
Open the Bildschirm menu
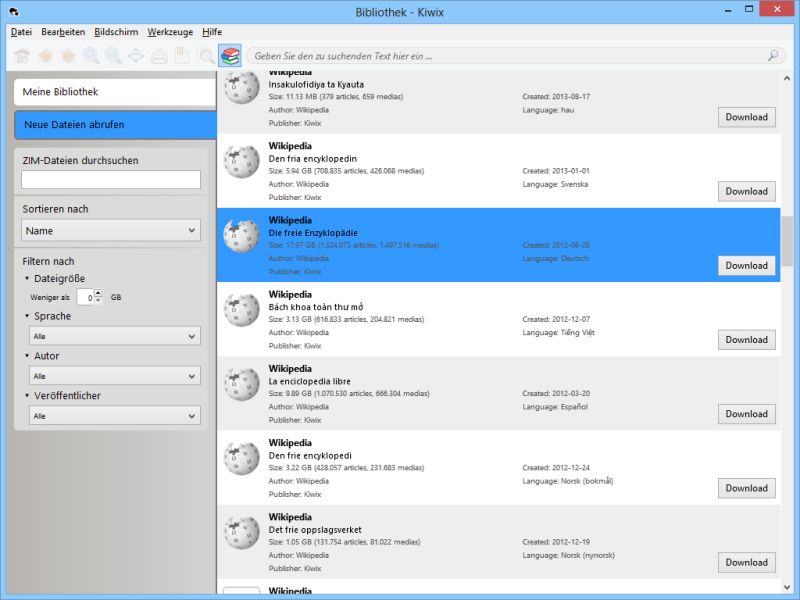(x=116, y=32)
